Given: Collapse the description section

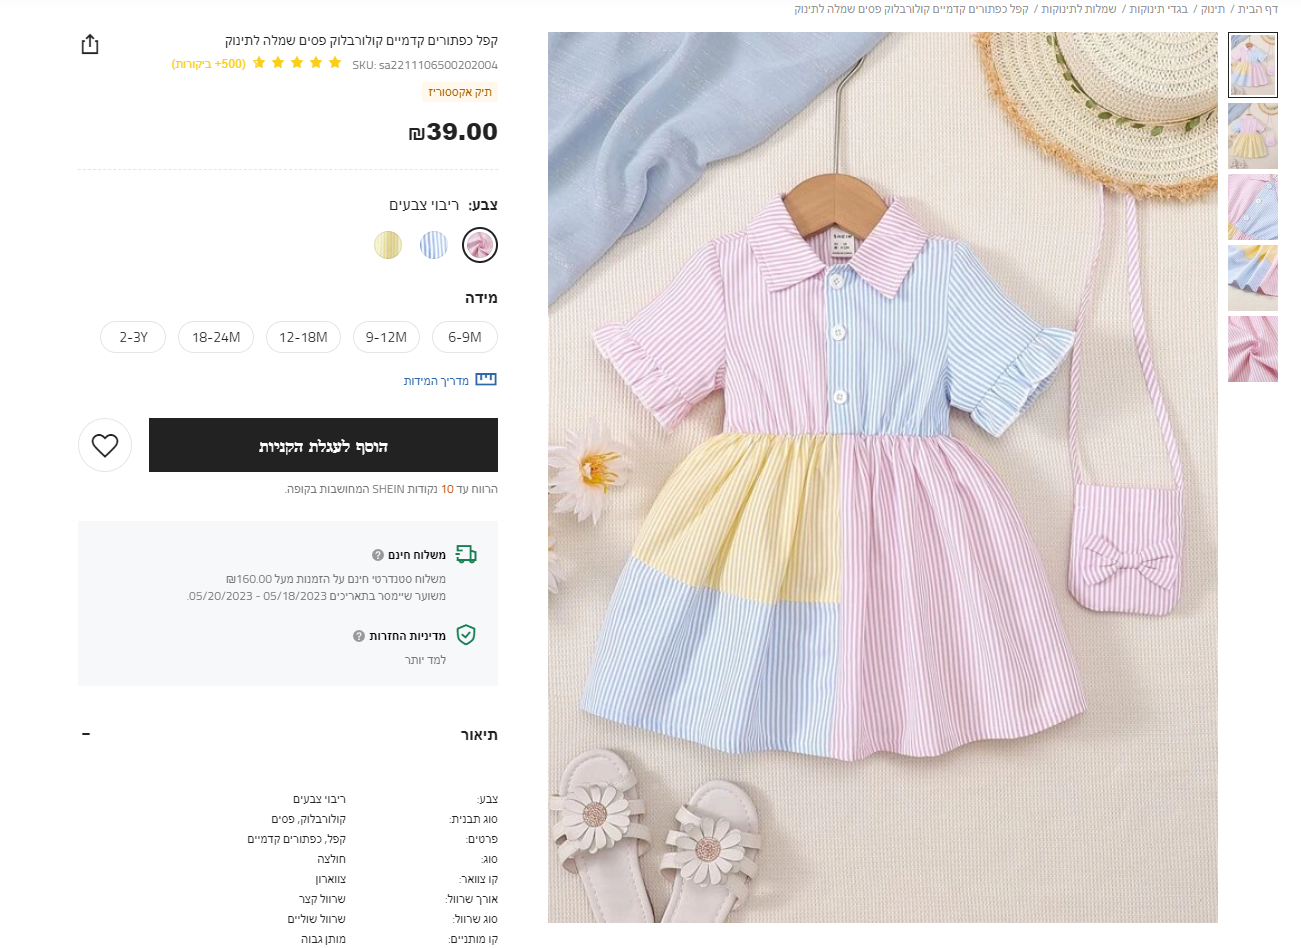Looking at the screenshot, I should (x=86, y=734).
